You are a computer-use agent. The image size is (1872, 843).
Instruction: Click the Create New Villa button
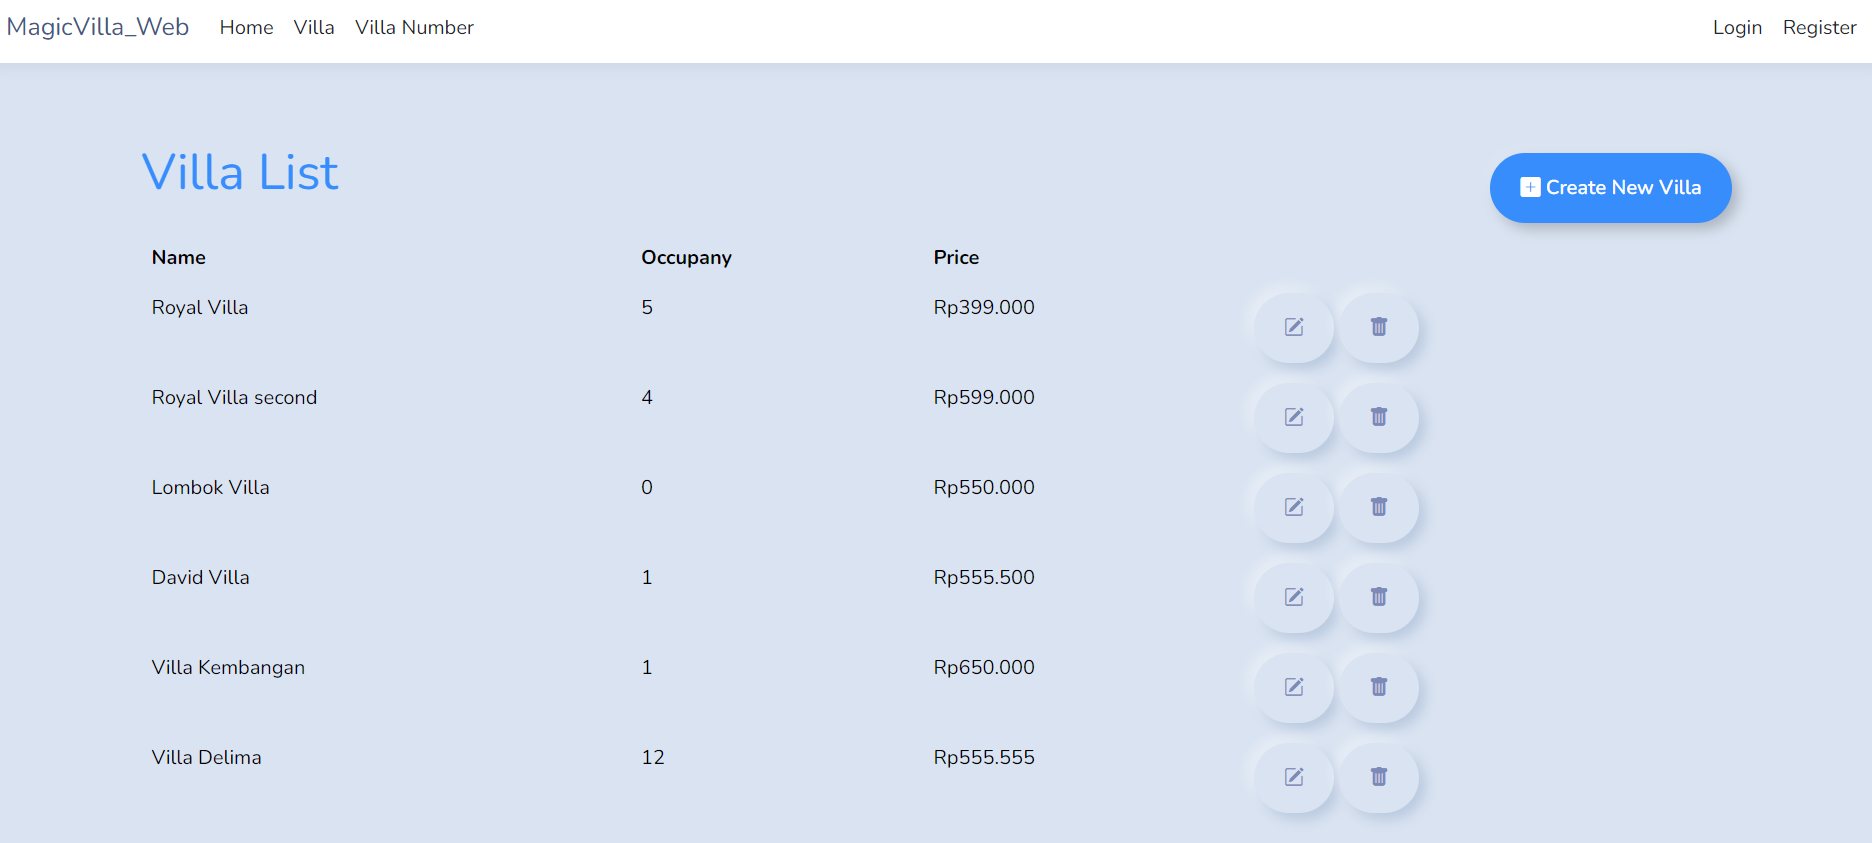1610,188
